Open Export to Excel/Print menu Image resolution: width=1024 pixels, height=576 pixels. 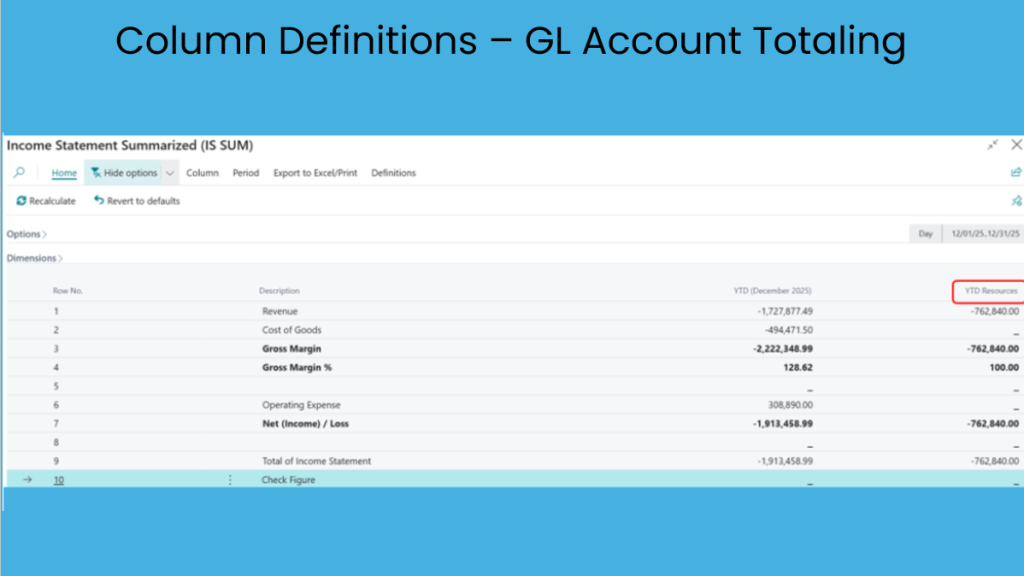pyautogui.click(x=315, y=173)
